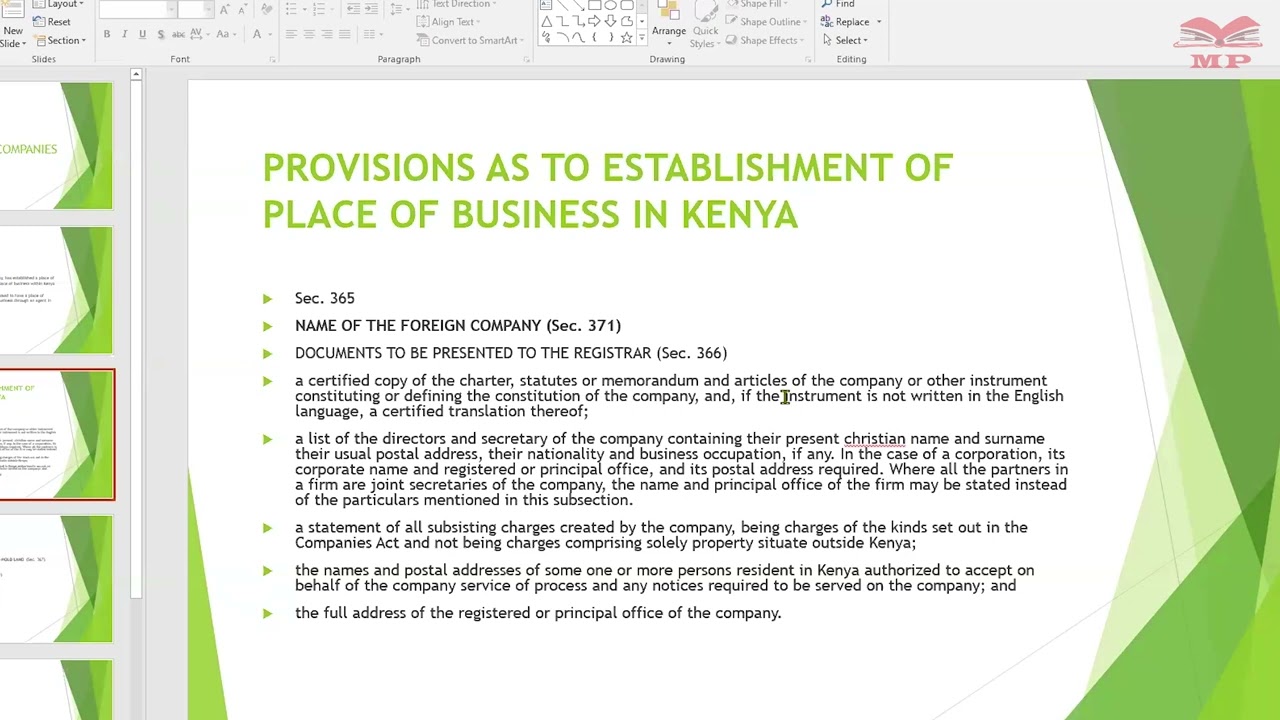This screenshot has height=720, width=1280.
Task: Open the font color picker
Action: point(260,34)
